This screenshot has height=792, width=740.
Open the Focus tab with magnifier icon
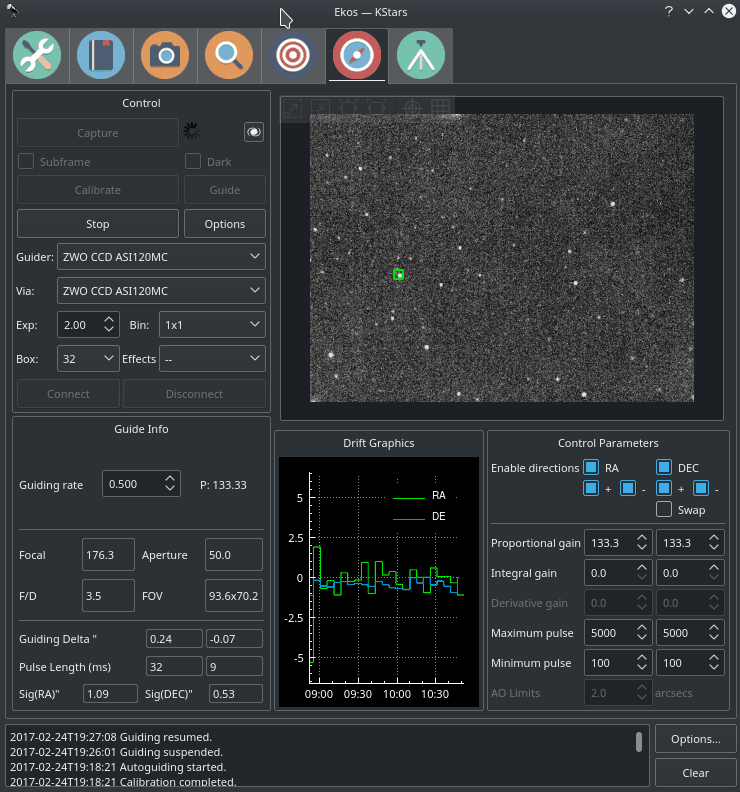tap(229, 56)
